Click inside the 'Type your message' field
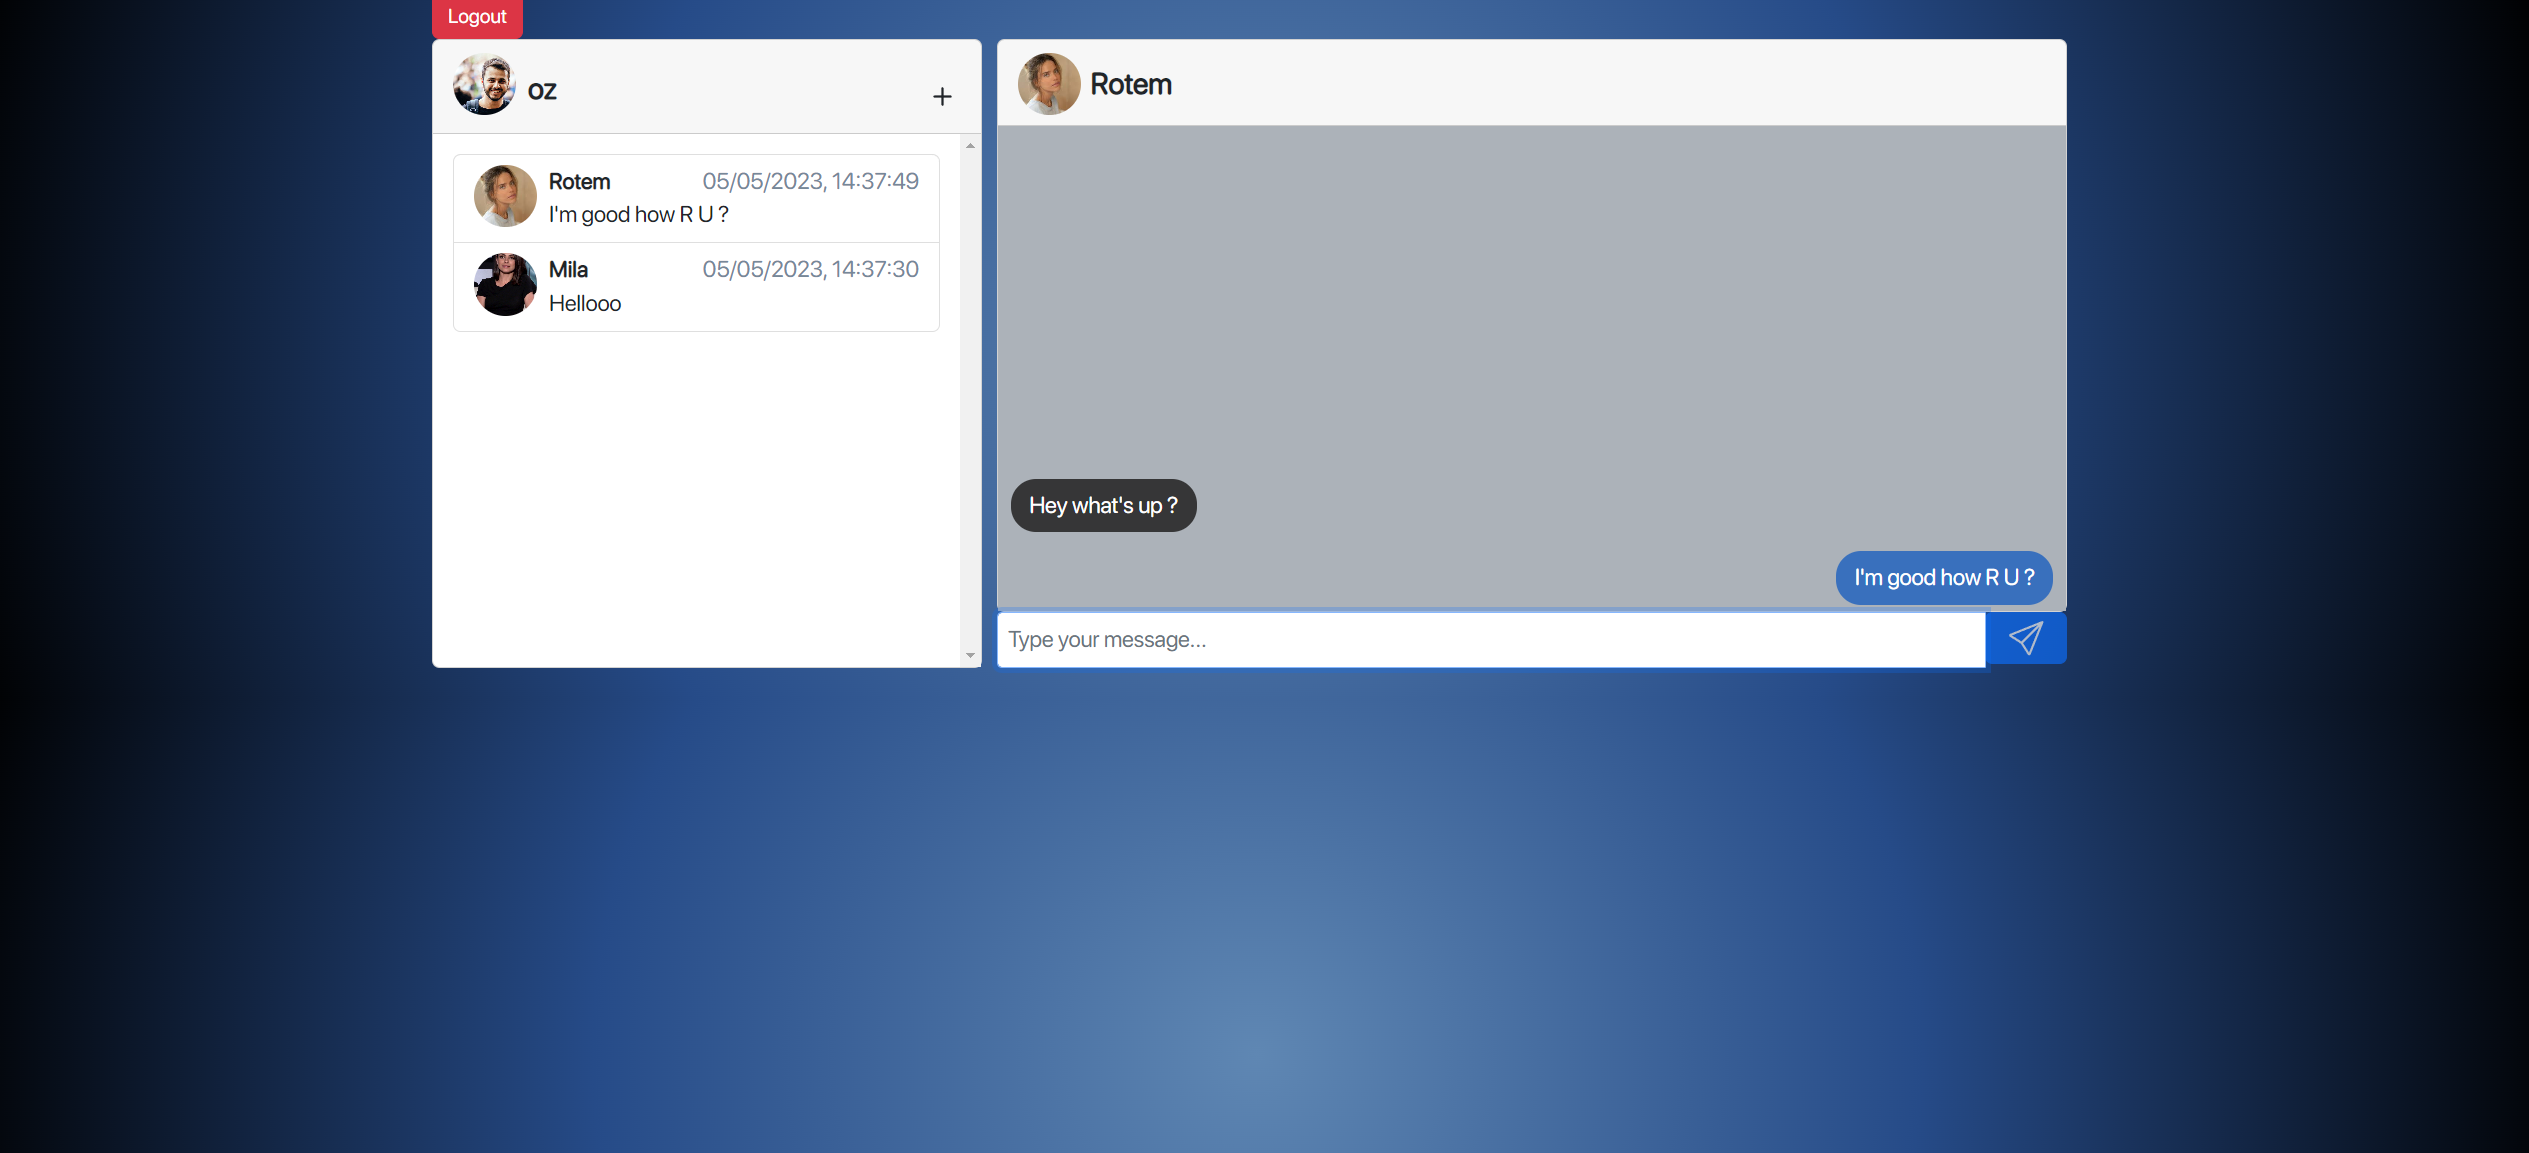This screenshot has width=2529, height=1153. [x=1400, y=639]
